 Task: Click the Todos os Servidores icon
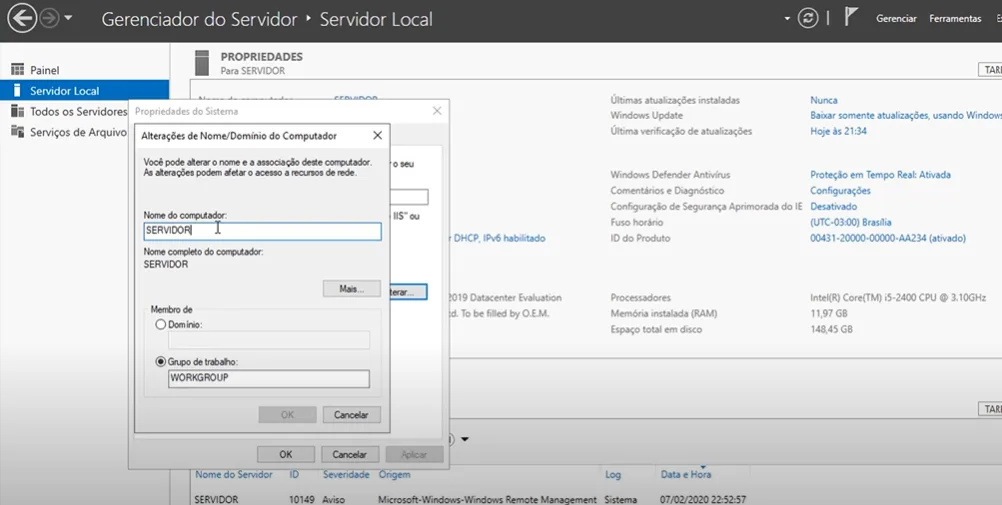[17, 112]
